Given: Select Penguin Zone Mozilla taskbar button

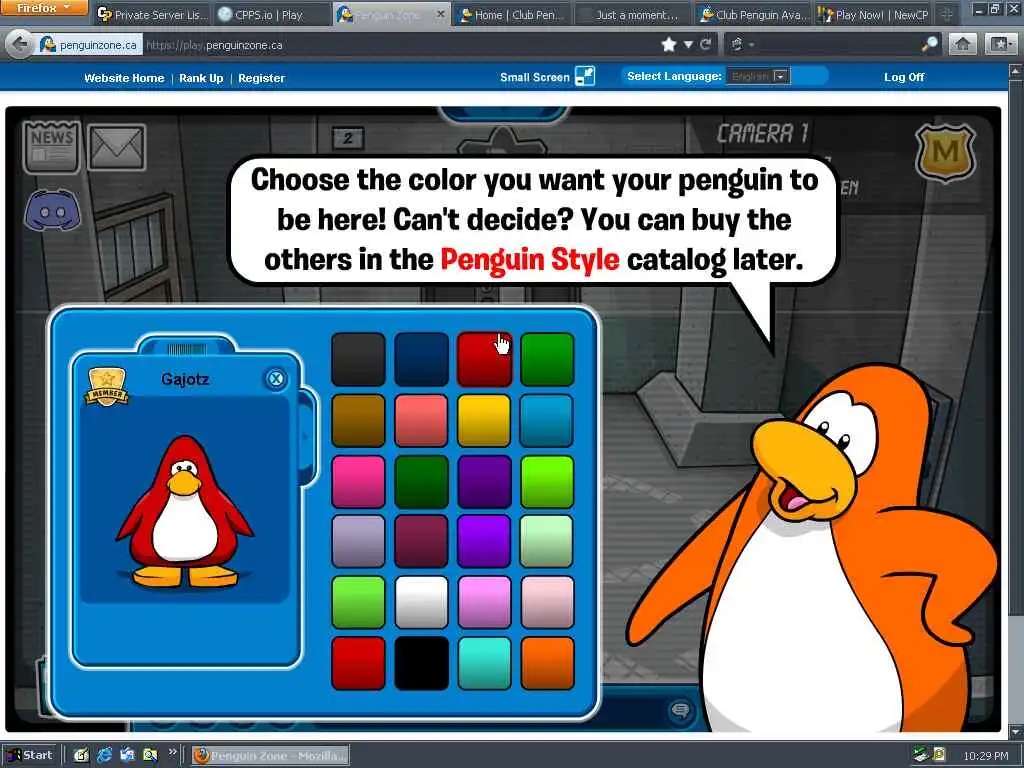Looking at the screenshot, I should 270,756.
